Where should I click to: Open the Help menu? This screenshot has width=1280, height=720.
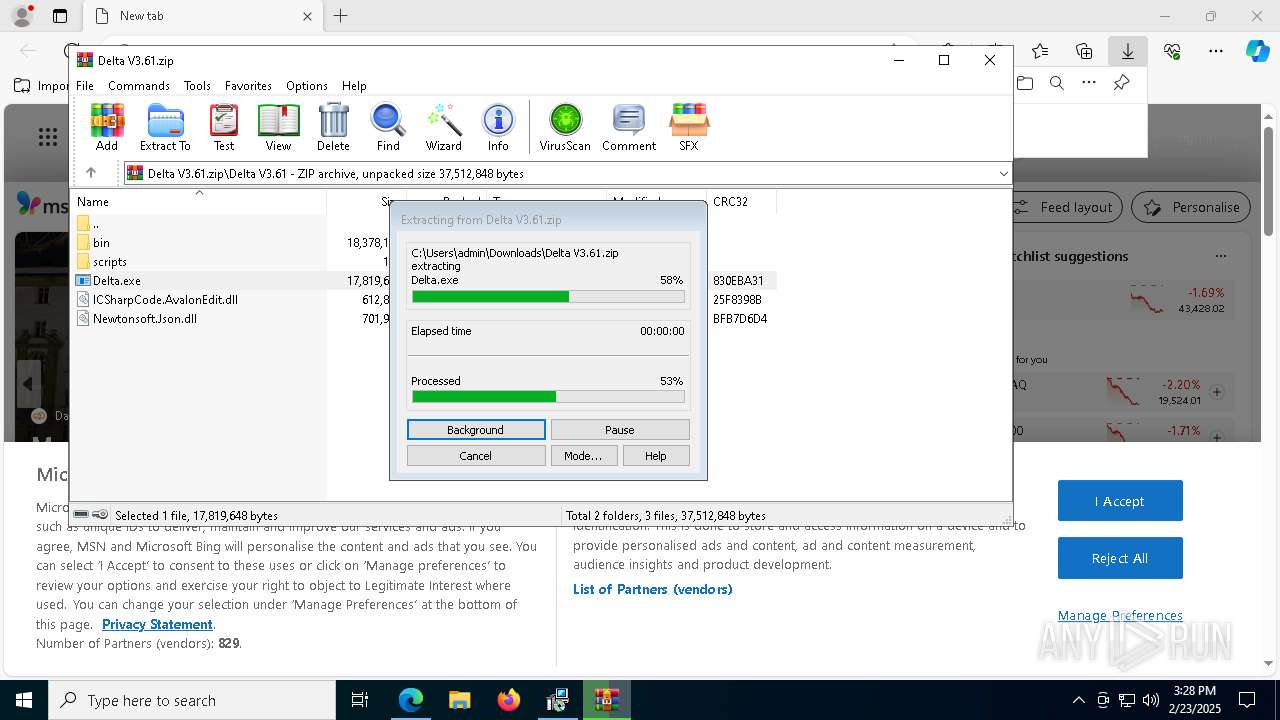(x=354, y=86)
